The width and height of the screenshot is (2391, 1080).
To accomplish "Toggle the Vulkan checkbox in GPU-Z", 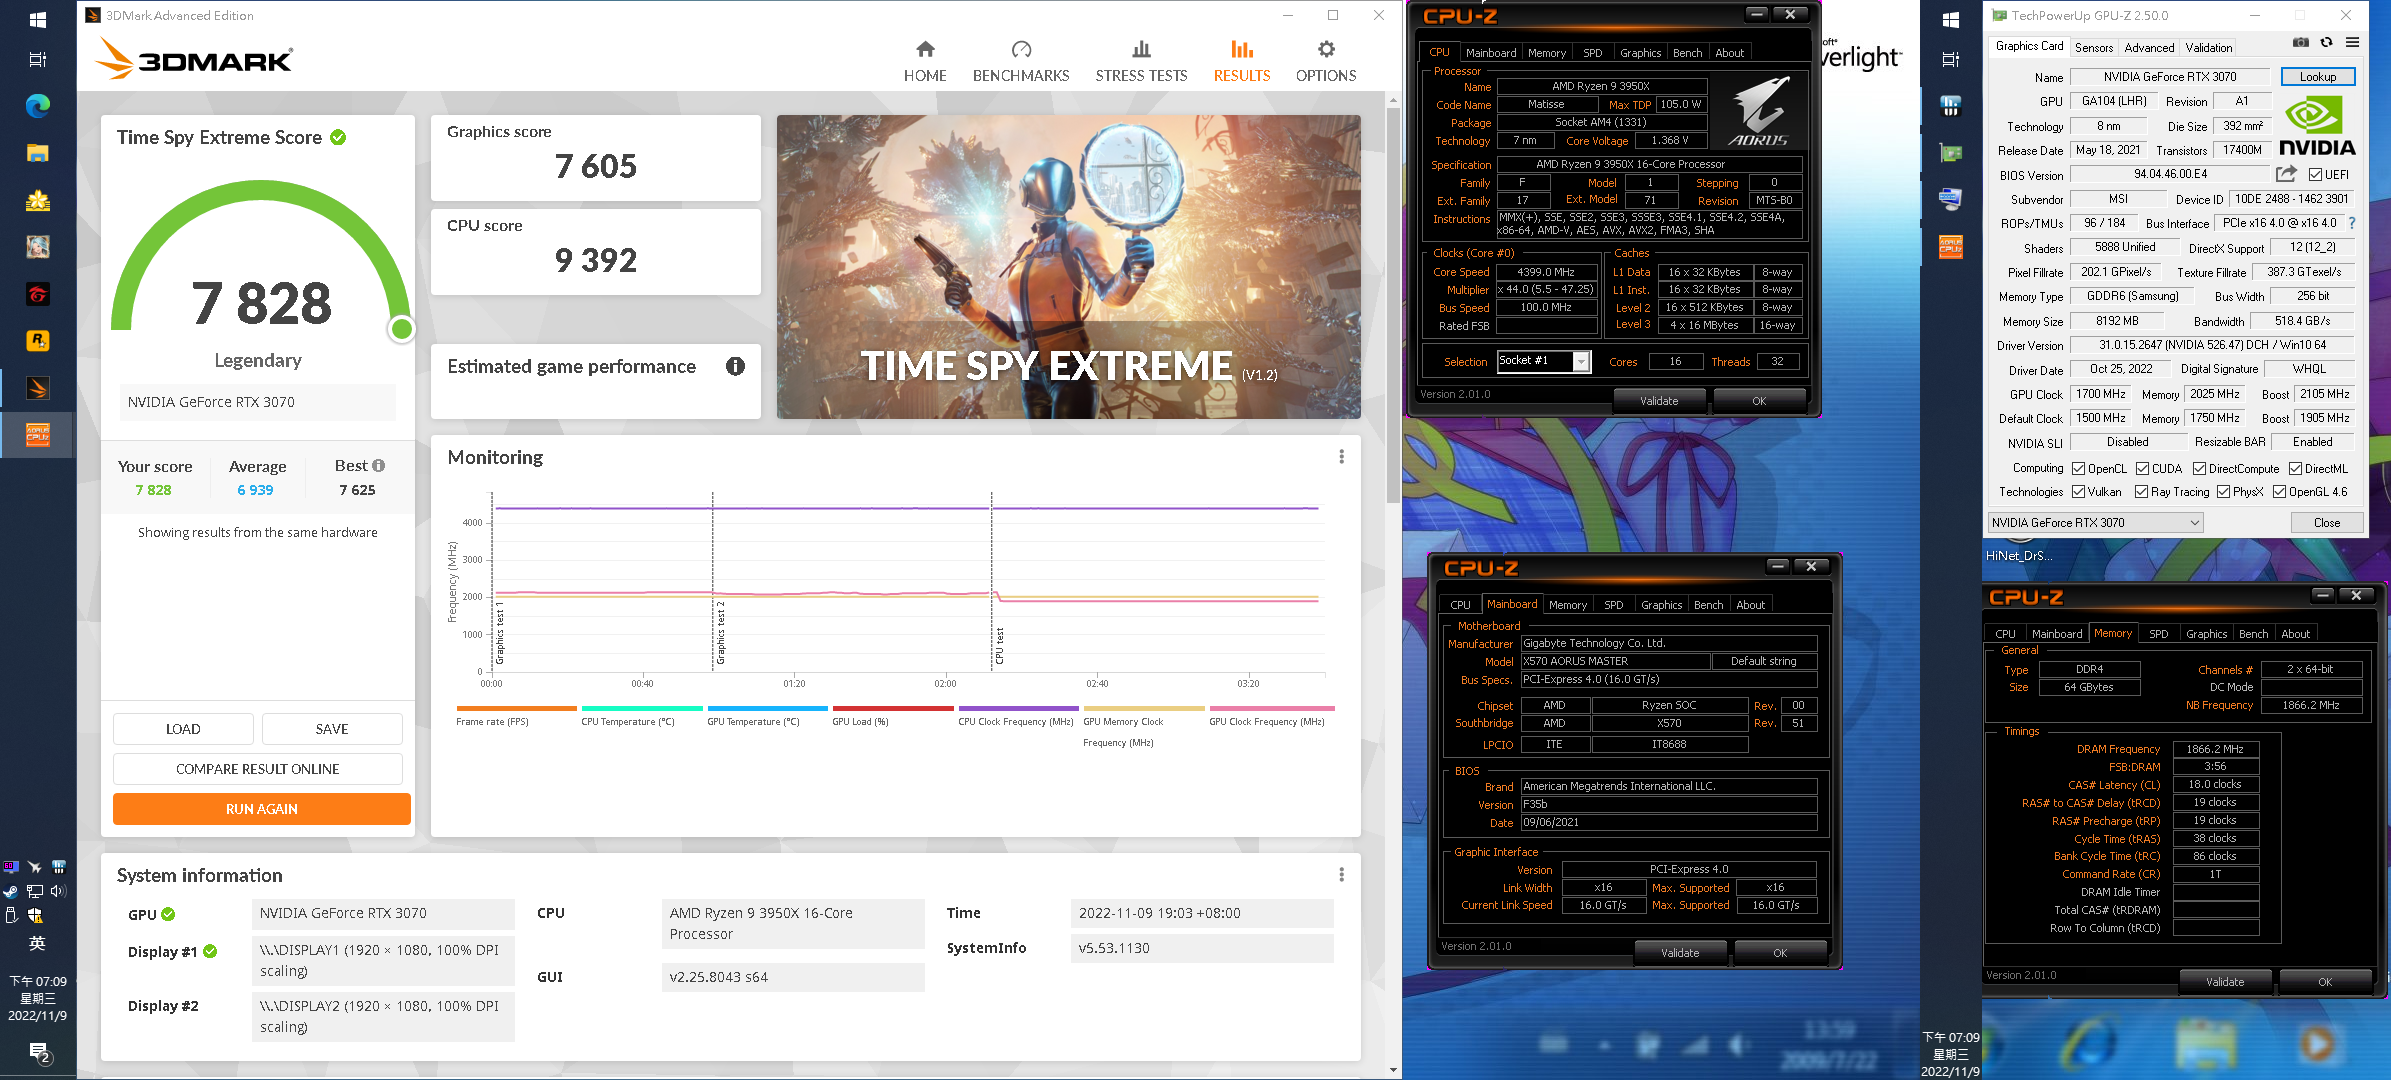I will [x=2079, y=491].
